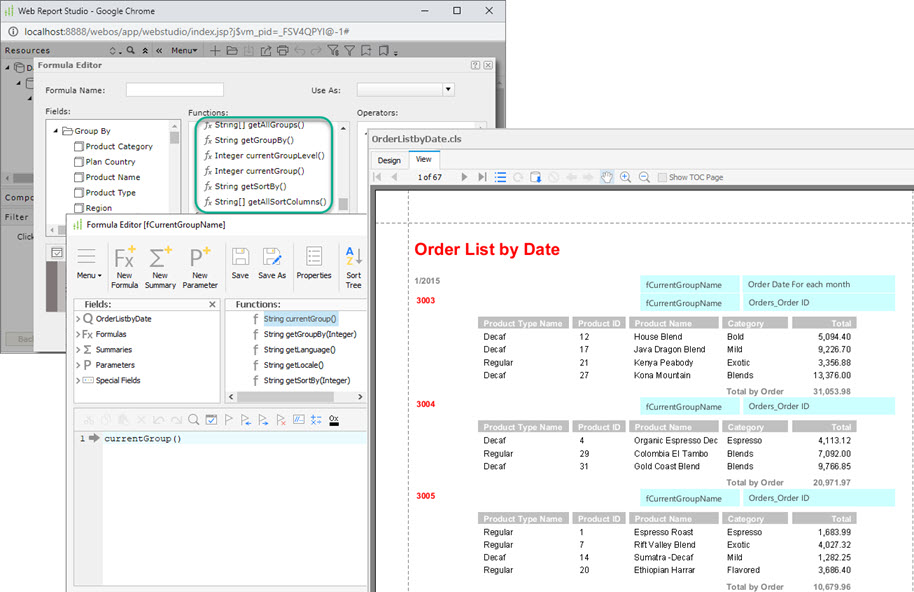Viewport: 914px width, 592px height.
Task: Select String[] getAllSortColumns() function
Action: [x=270, y=202]
